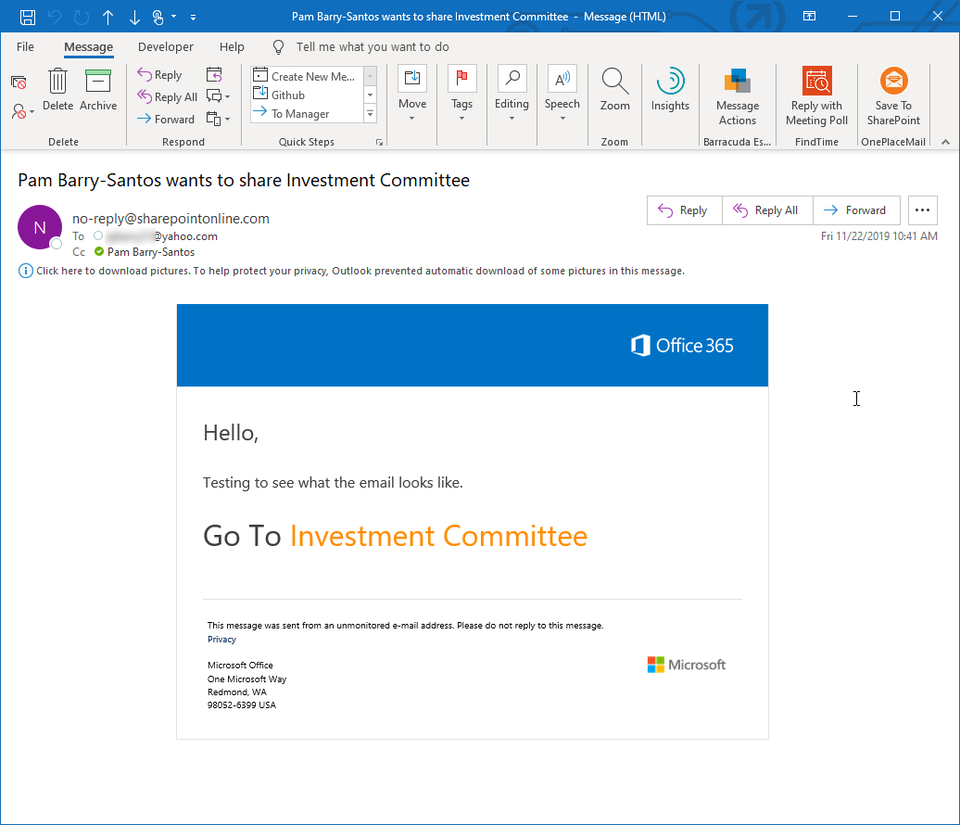Image resolution: width=960 pixels, height=825 pixels.
Task: Open the Help tab
Action: (x=231, y=47)
